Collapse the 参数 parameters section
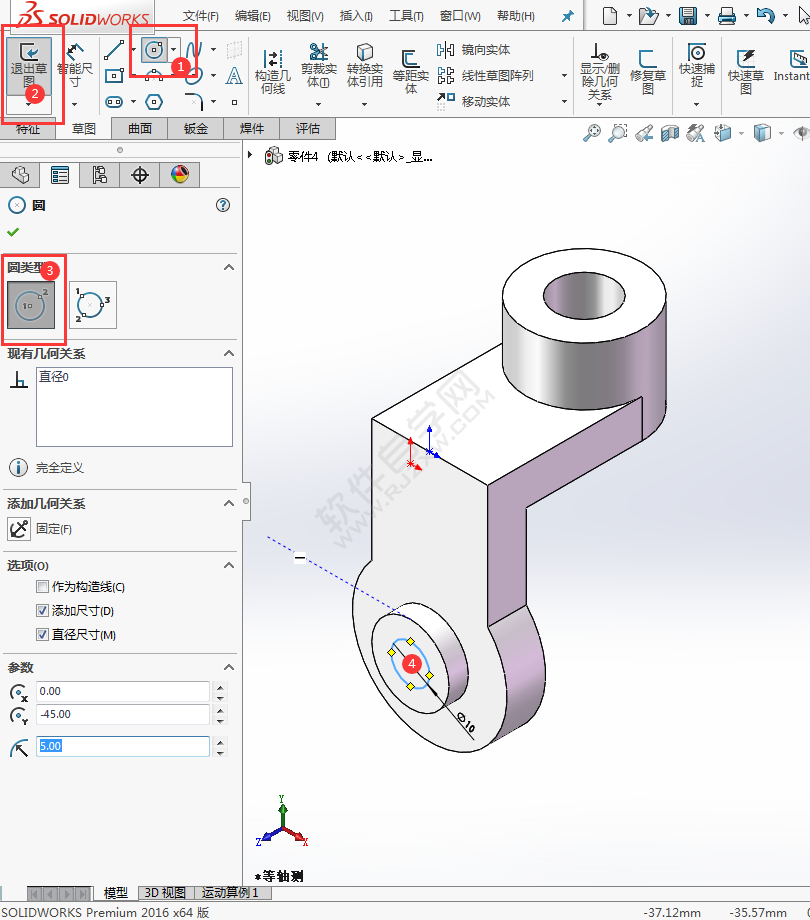 [x=228, y=667]
